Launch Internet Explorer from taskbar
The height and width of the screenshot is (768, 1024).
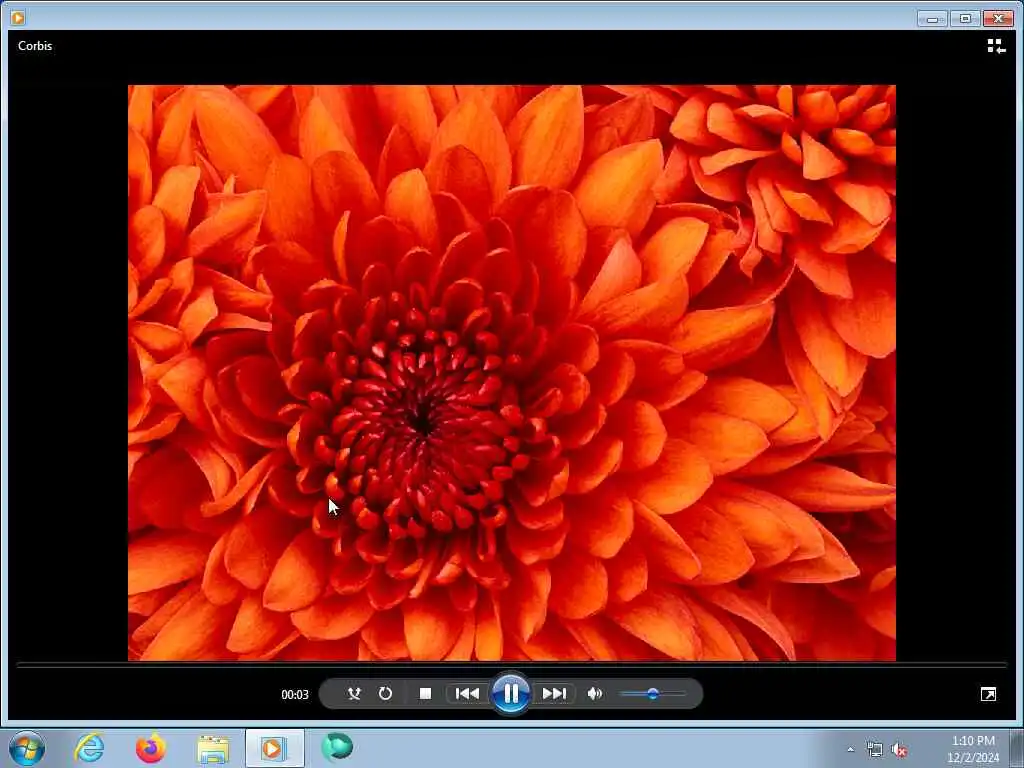click(x=89, y=748)
